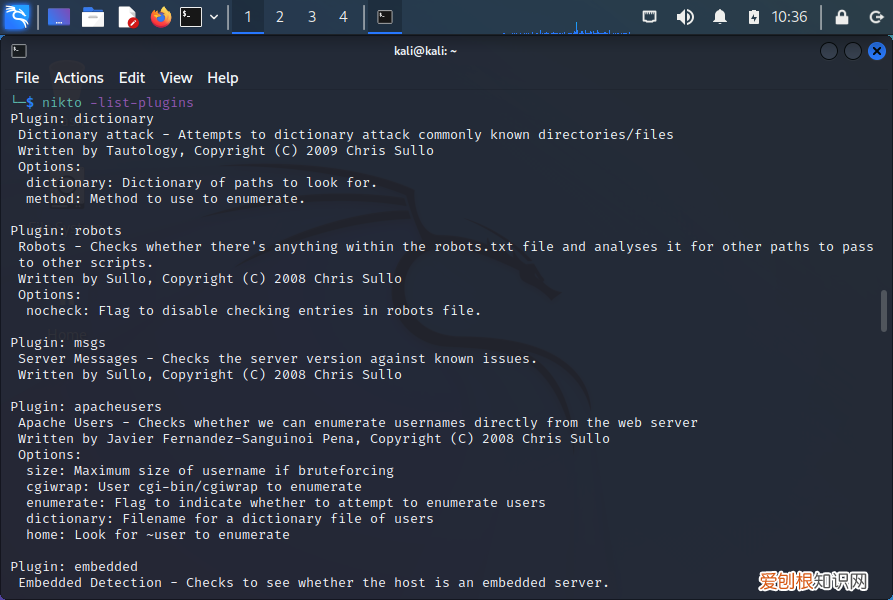893x600 pixels.
Task: Click the show desktop panel icon
Action: [59, 17]
